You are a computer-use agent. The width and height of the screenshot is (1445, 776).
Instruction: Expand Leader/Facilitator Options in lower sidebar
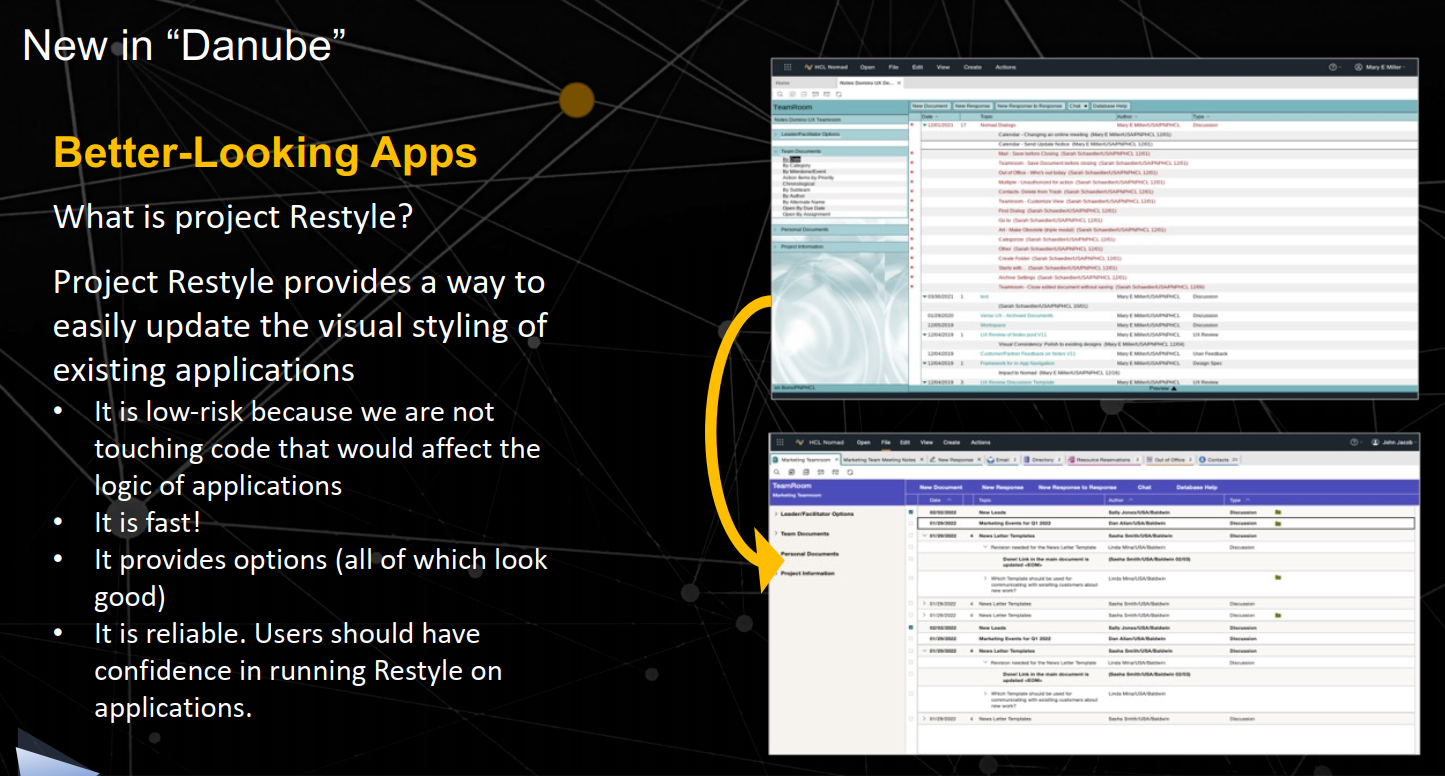tap(776, 514)
